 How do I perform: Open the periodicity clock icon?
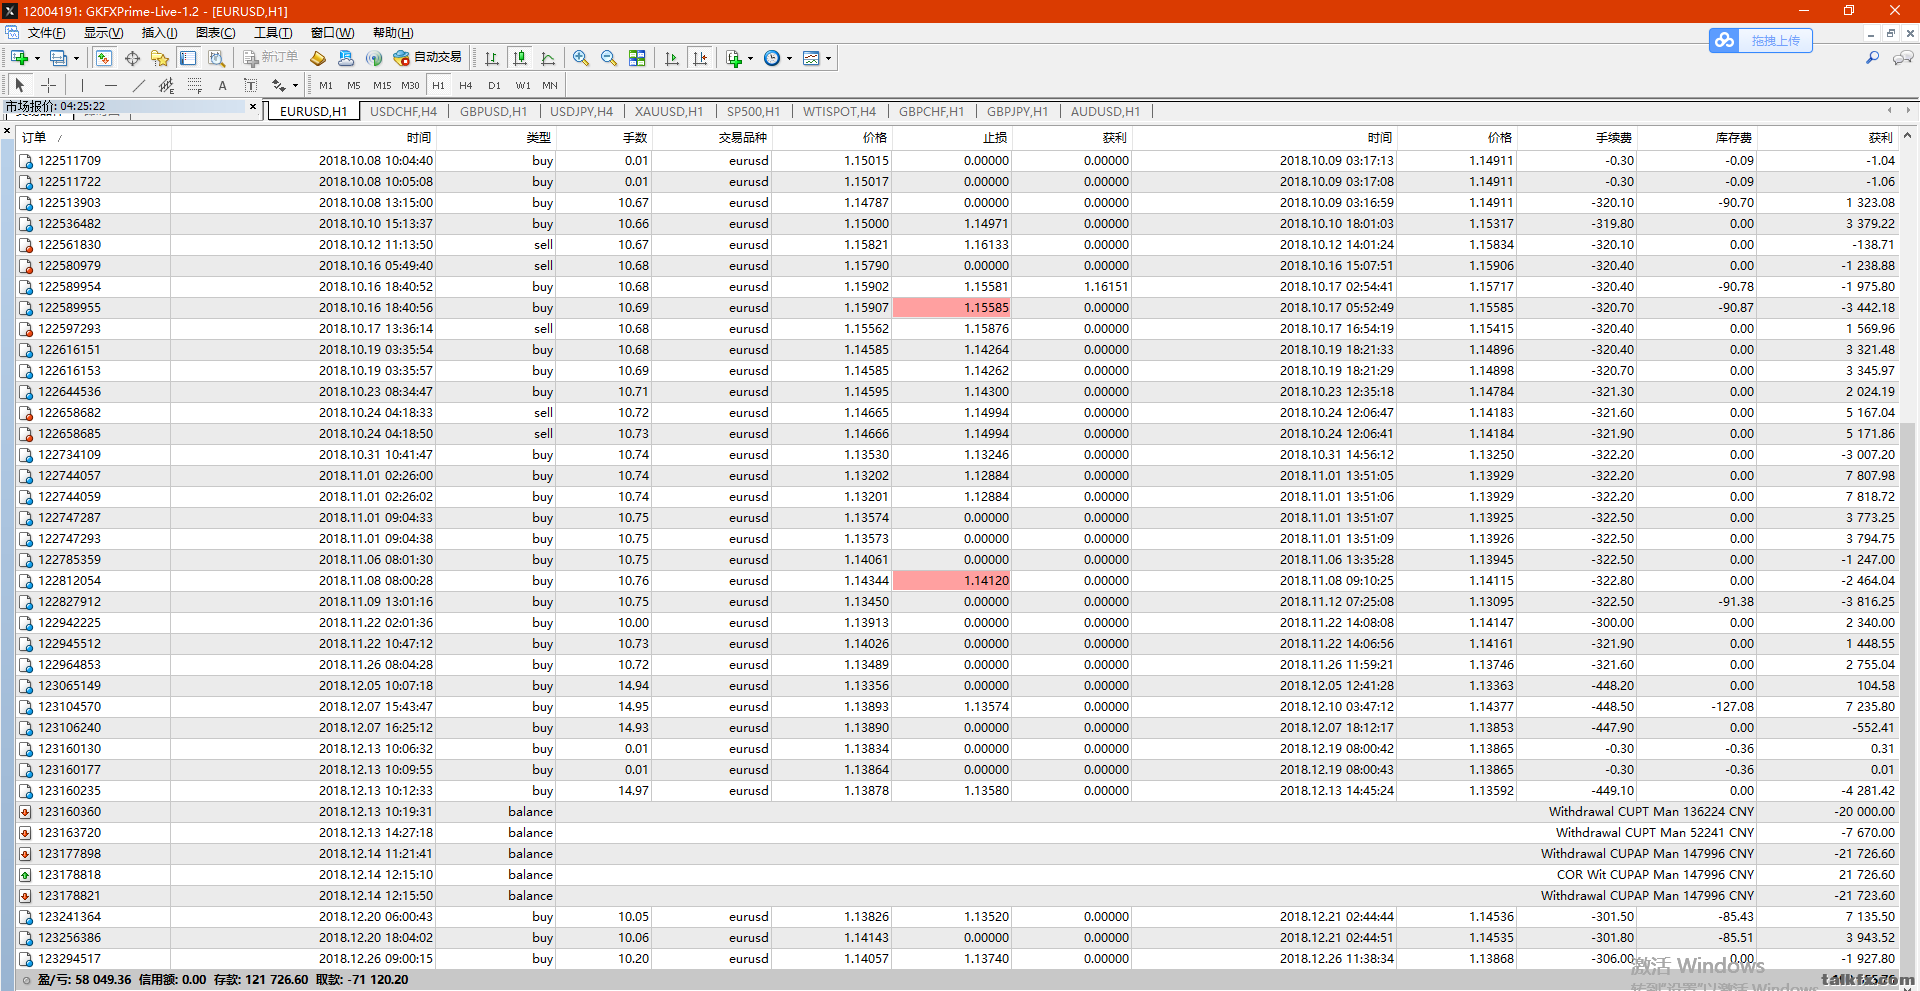pos(772,58)
